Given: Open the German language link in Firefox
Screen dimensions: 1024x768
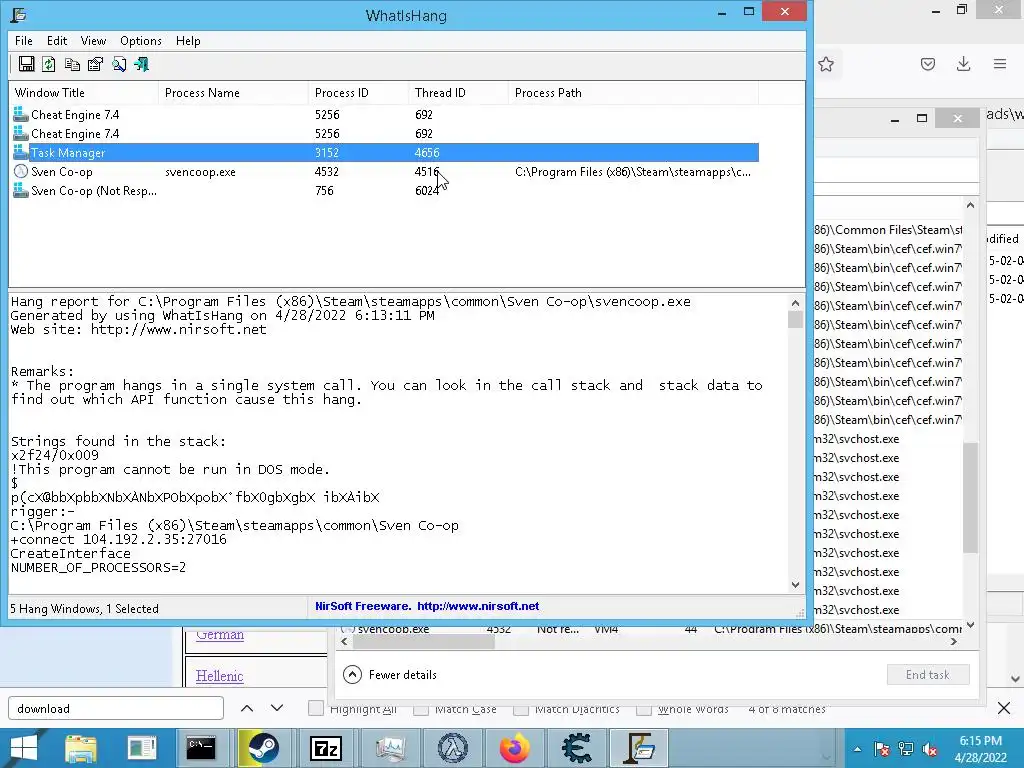Looking at the screenshot, I should pos(219,635).
